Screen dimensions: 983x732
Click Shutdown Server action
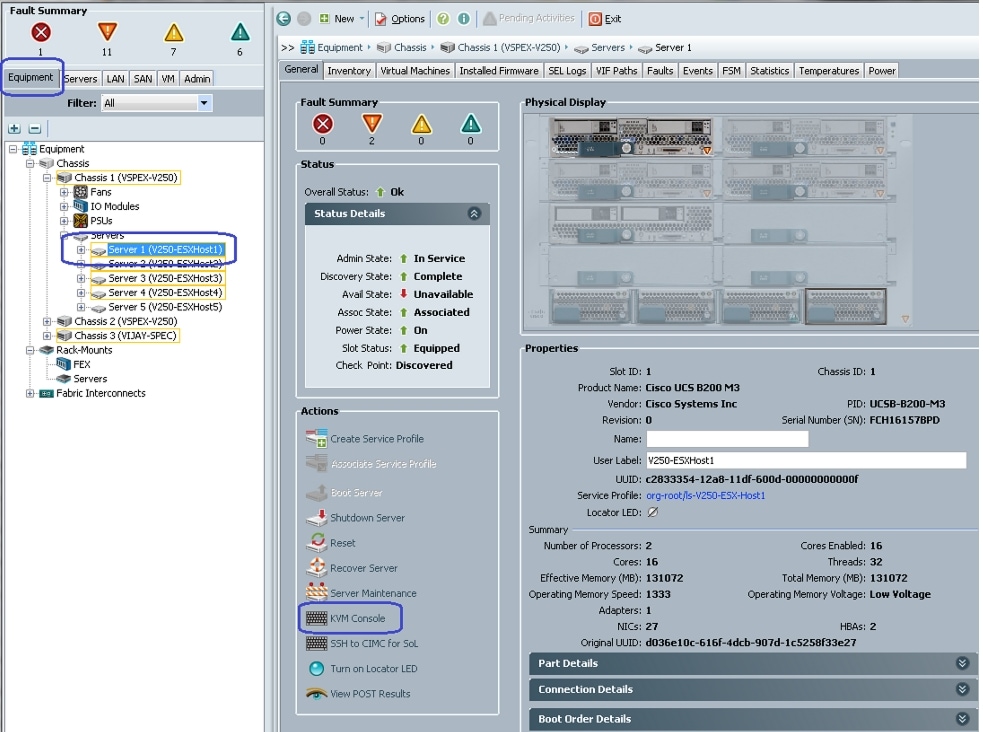pos(367,518)
